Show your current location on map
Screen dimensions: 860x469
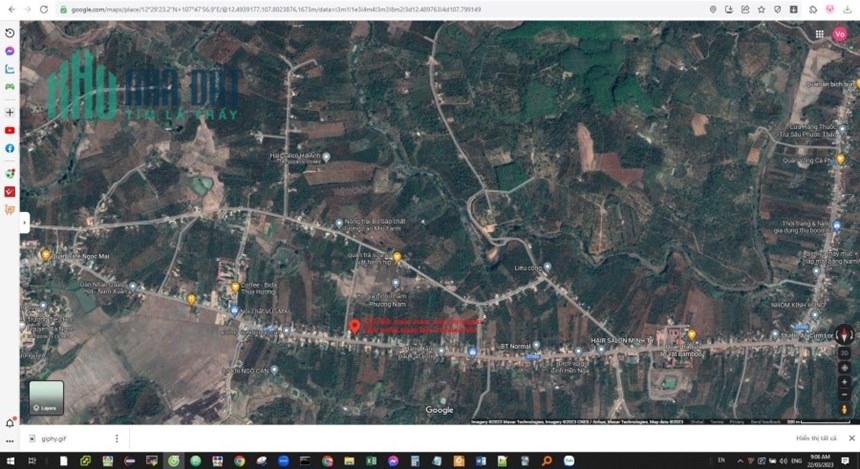[844, 368]
